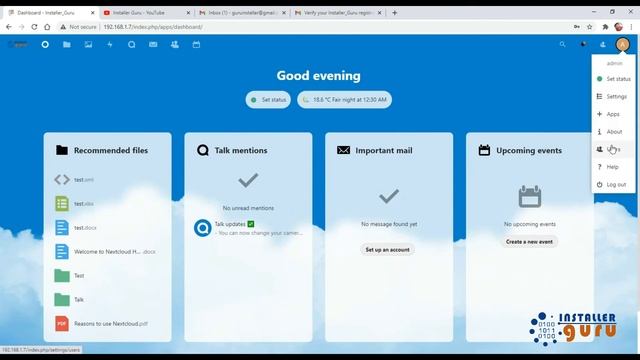Click the Good evening greeting text
The image size is (640, 360).
point(318,76)
